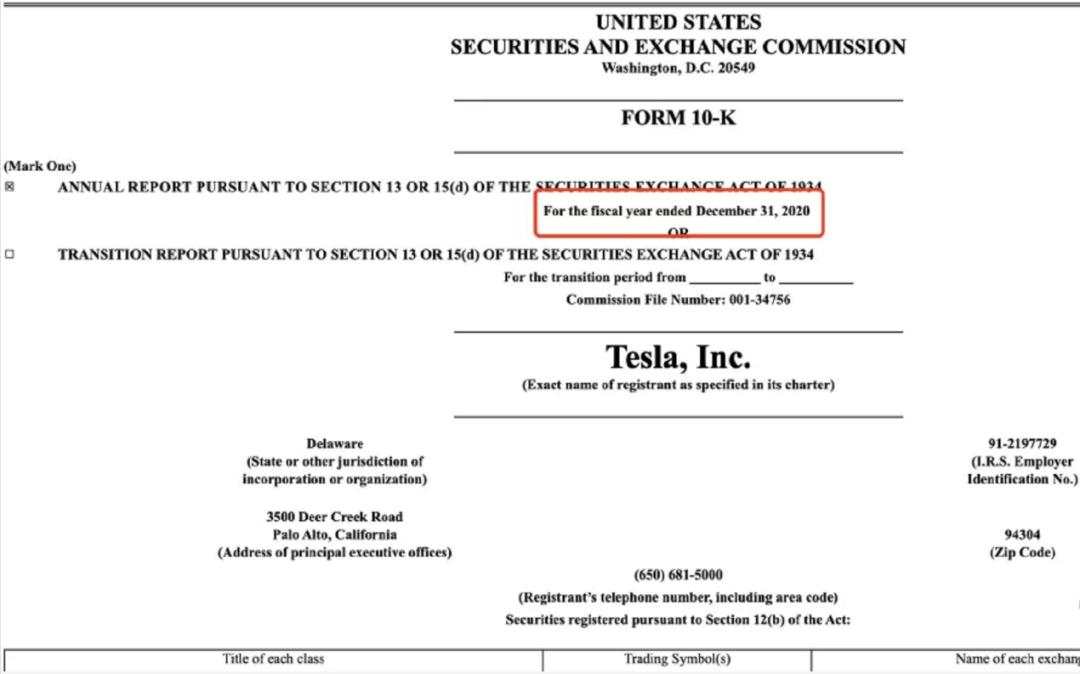
Task: Check the Transition Report checkbox
Action: [x=10, y=254]
